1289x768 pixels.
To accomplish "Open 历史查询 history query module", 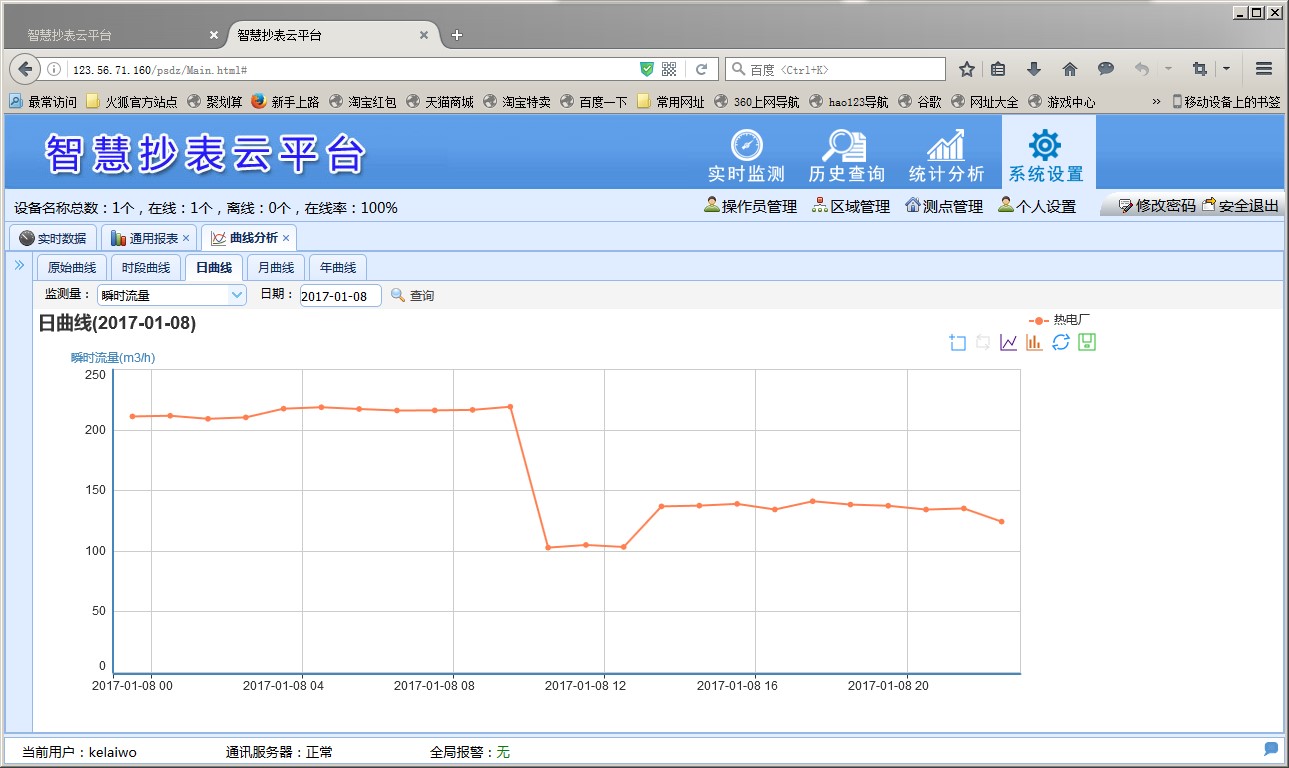I will click(846, 155).
